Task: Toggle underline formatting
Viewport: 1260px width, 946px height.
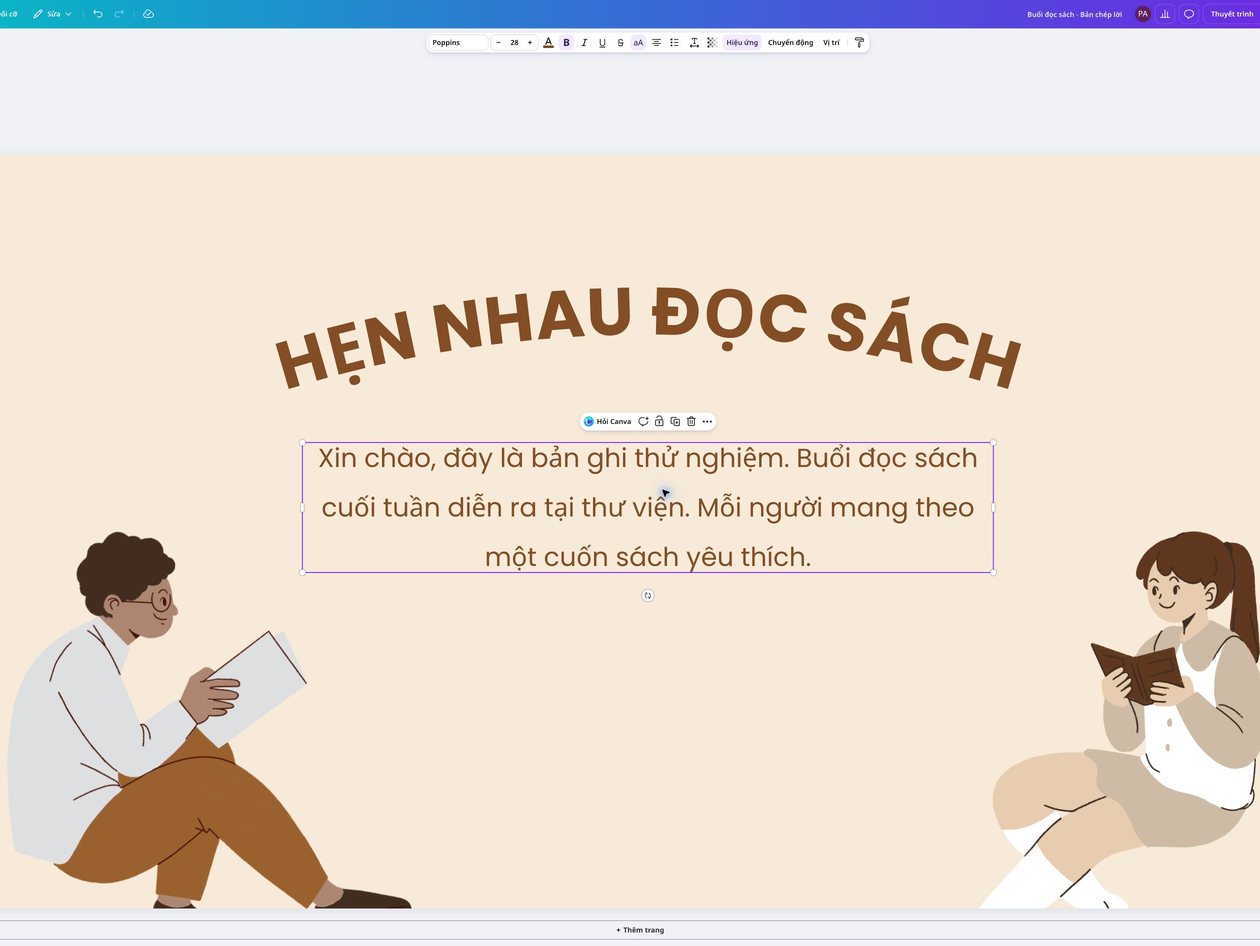Action: 602,43
